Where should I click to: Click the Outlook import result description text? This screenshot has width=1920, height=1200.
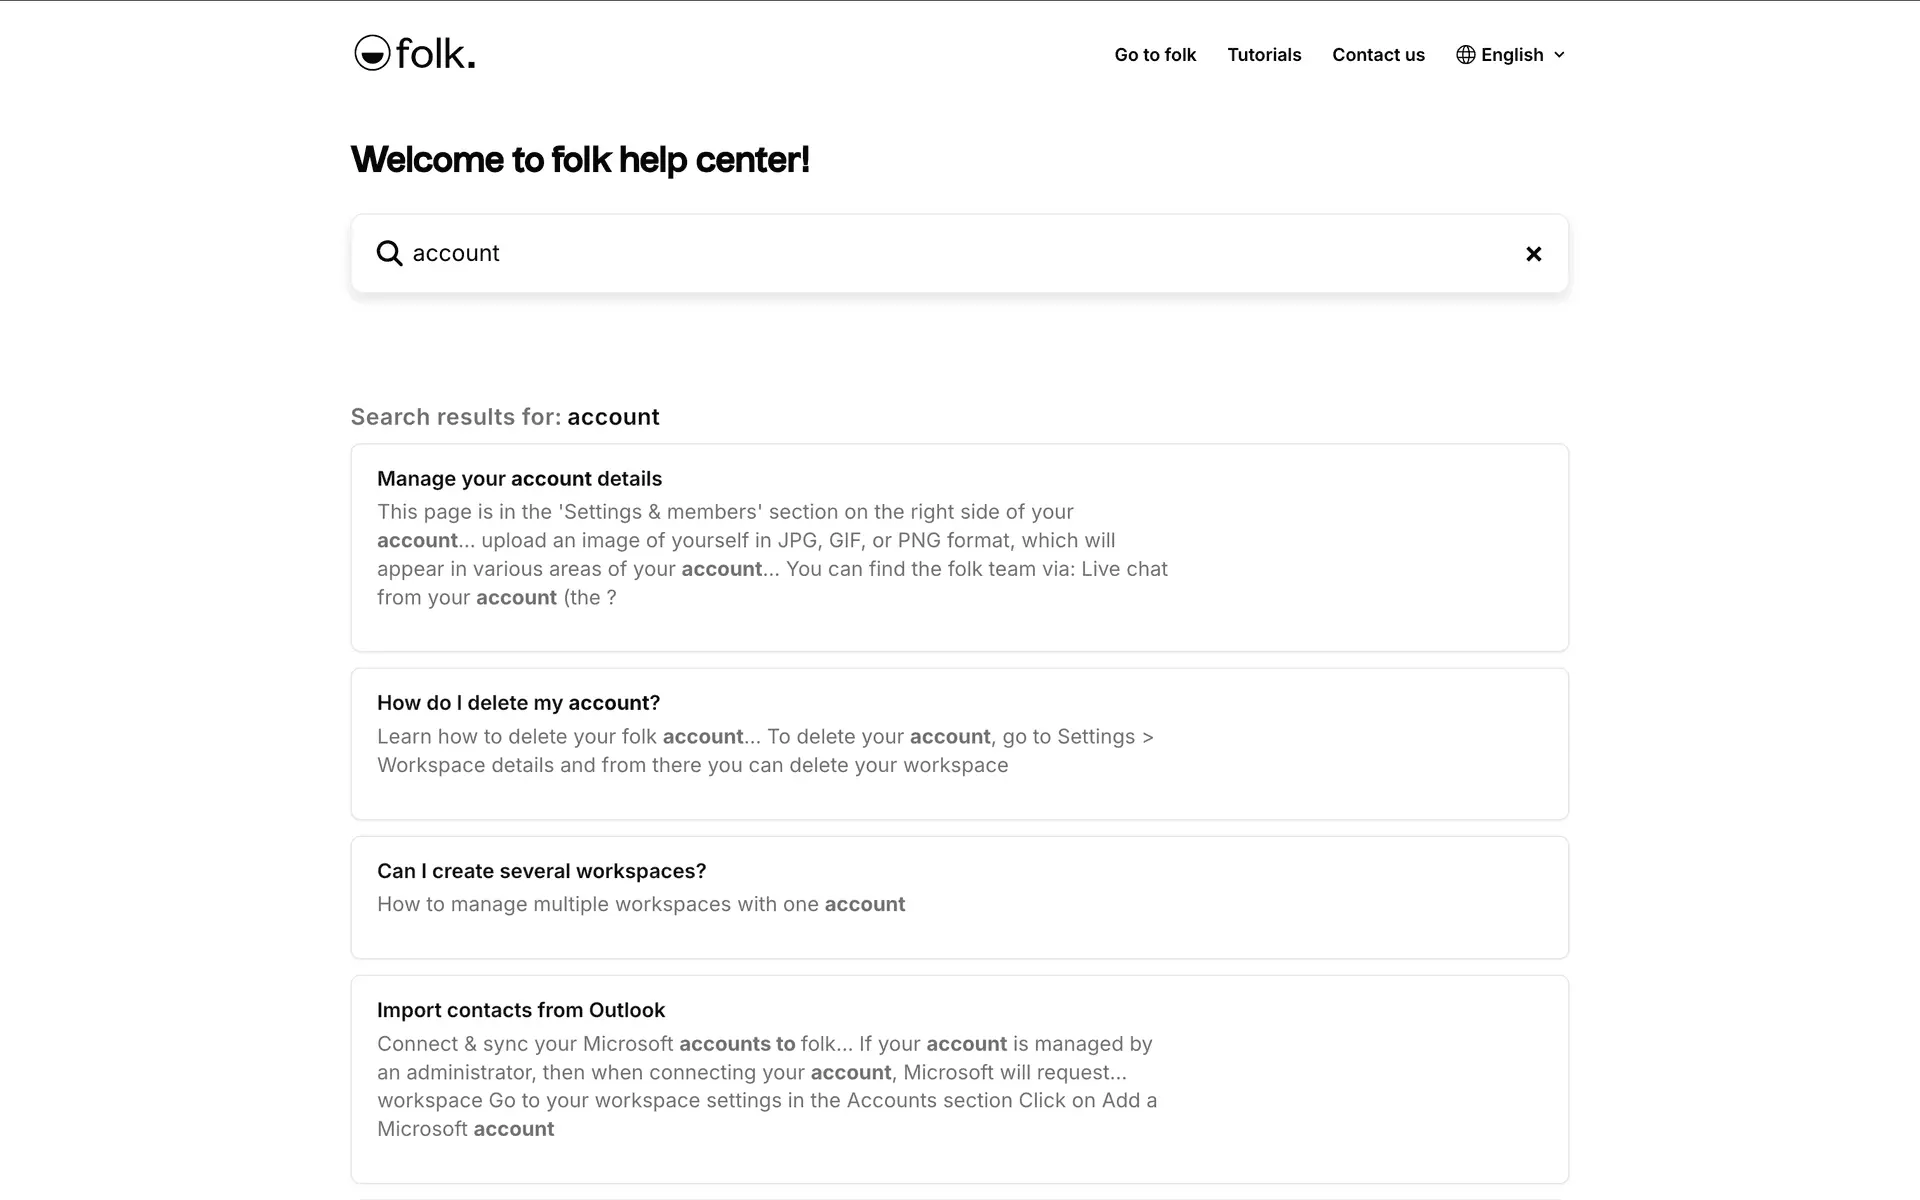pos(767,1086)
